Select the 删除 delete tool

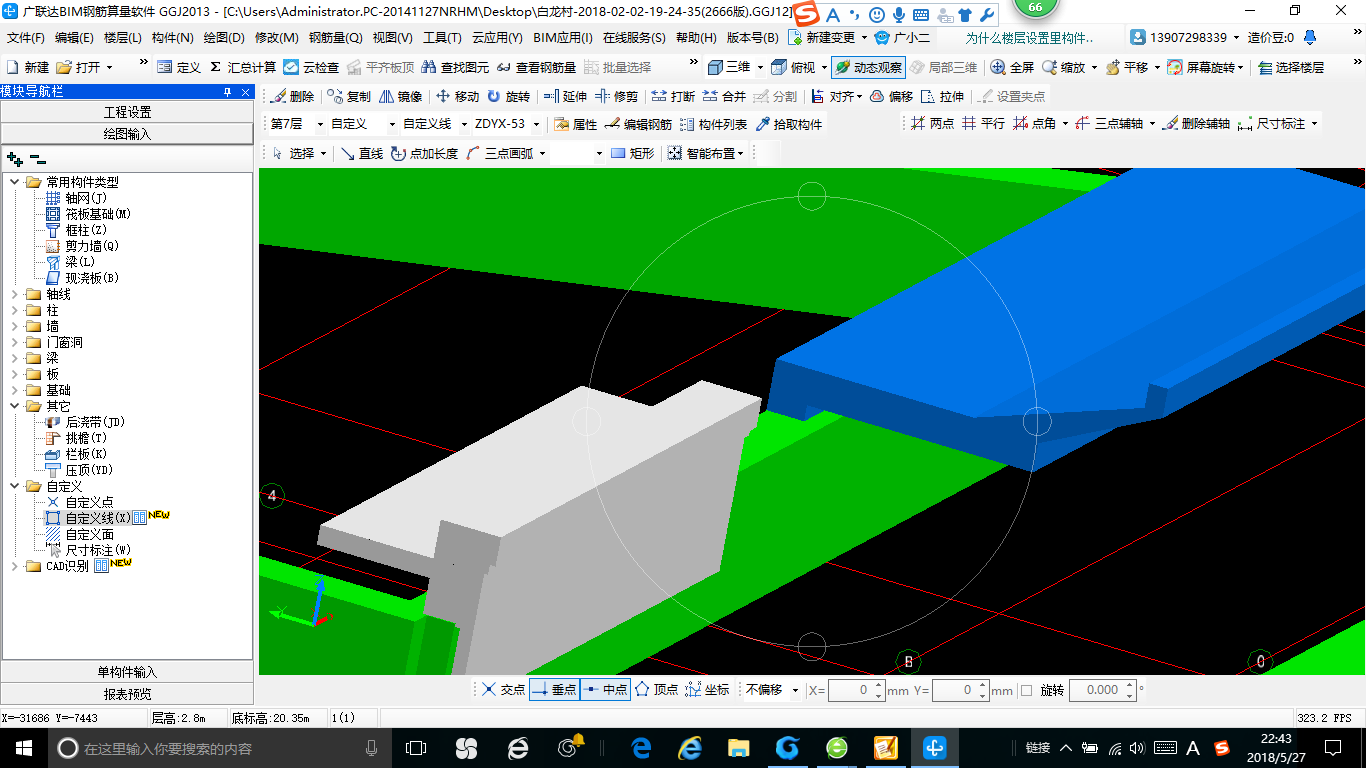(292, 97)
